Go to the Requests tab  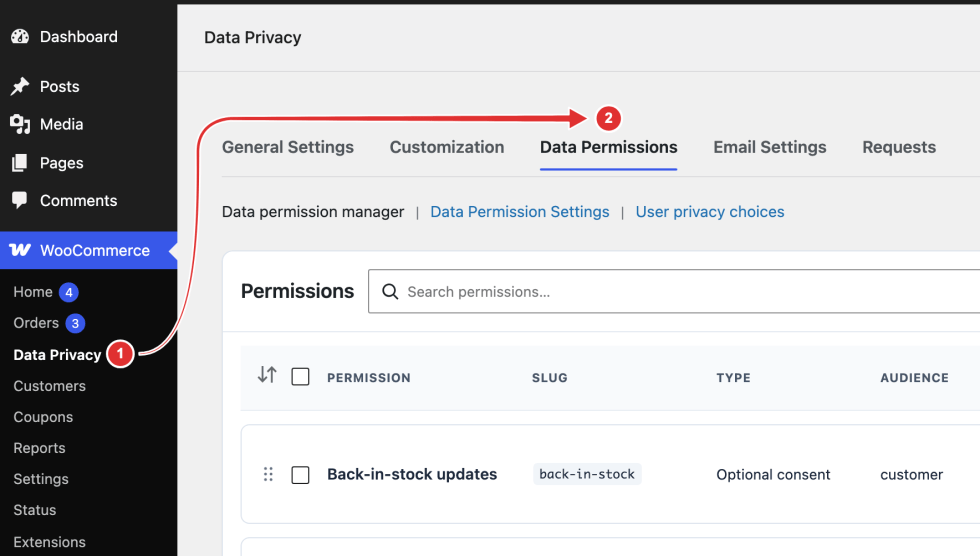click(899, 147)
